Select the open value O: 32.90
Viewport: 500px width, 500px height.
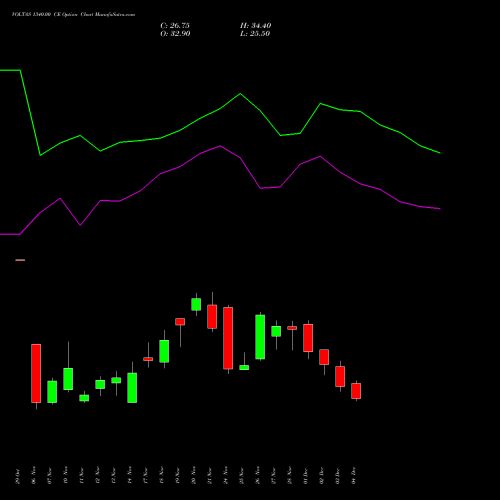pos(175,34)
